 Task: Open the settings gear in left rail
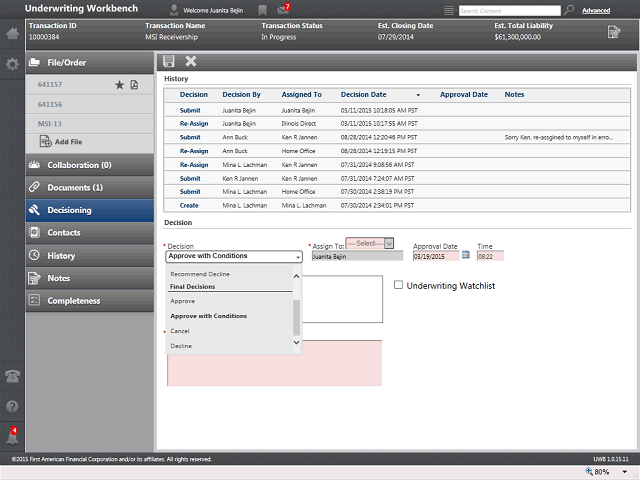click(12, 64)
